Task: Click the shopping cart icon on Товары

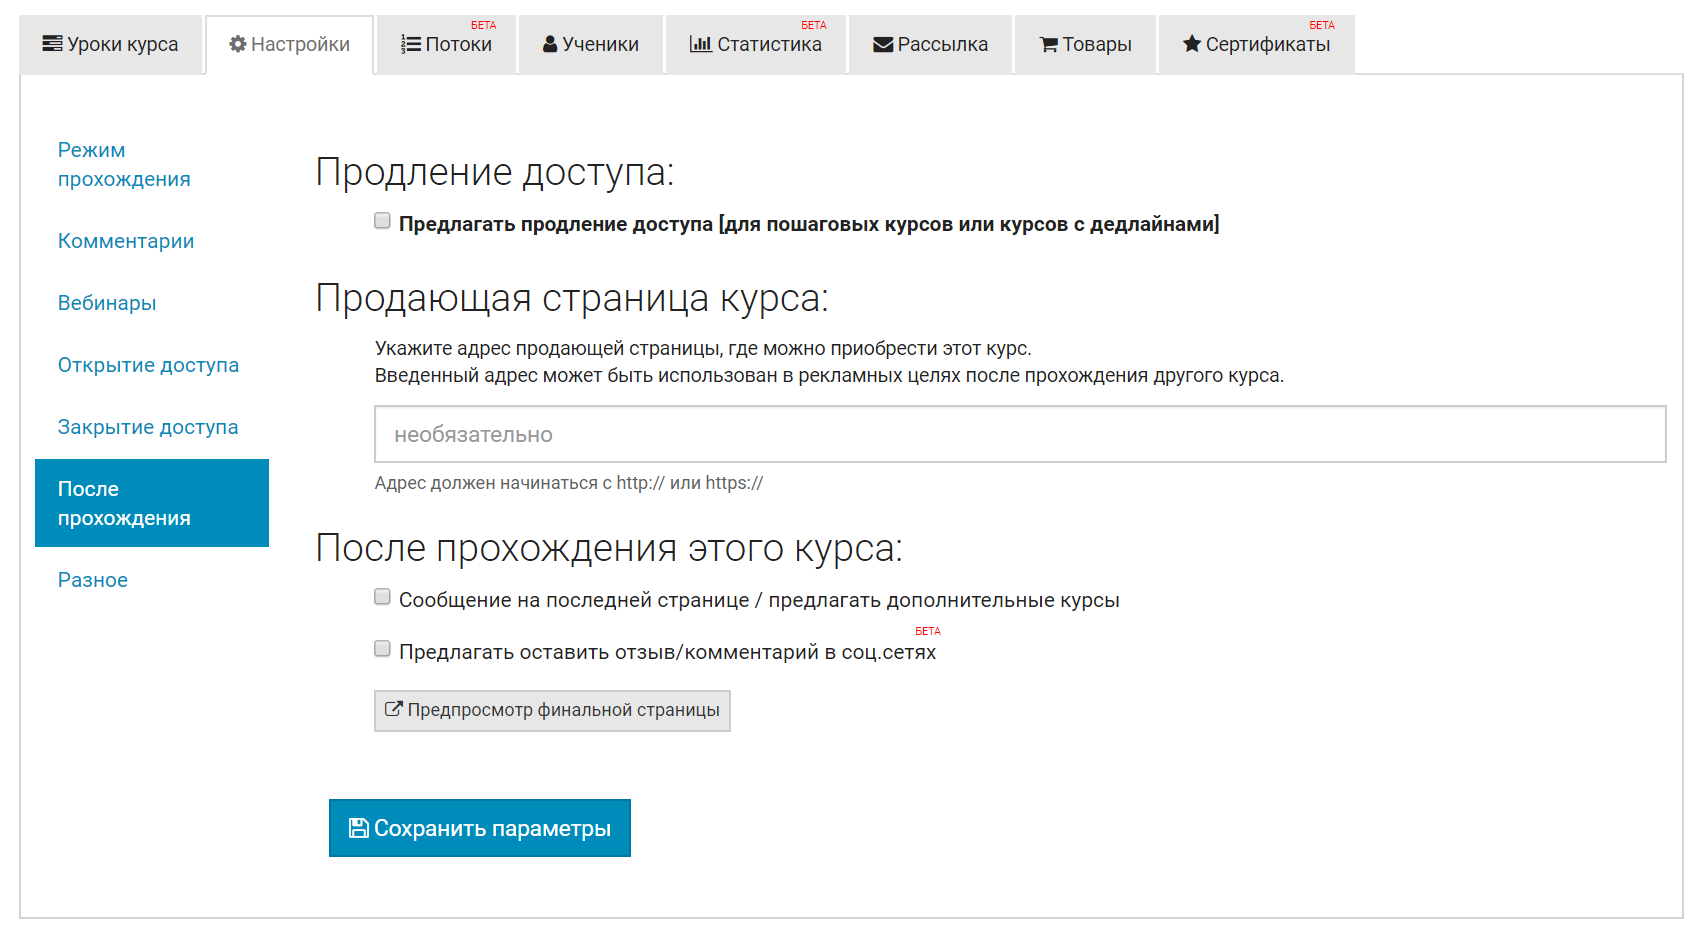Action: [1049, 44]
